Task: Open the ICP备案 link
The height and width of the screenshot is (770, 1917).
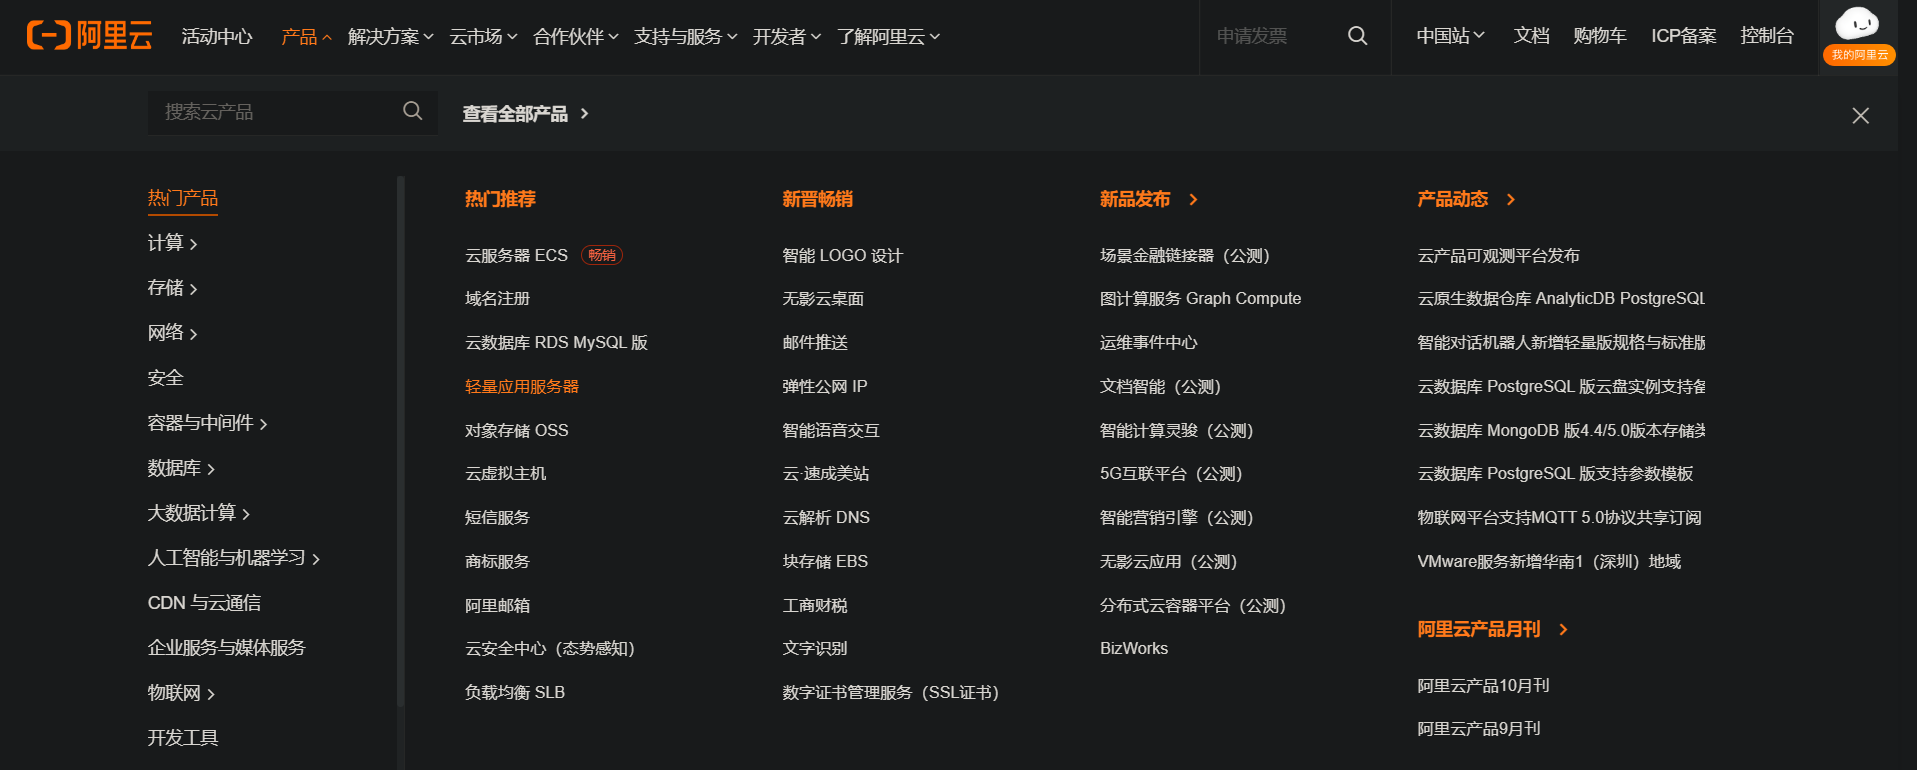Action: coord(1684,36)
